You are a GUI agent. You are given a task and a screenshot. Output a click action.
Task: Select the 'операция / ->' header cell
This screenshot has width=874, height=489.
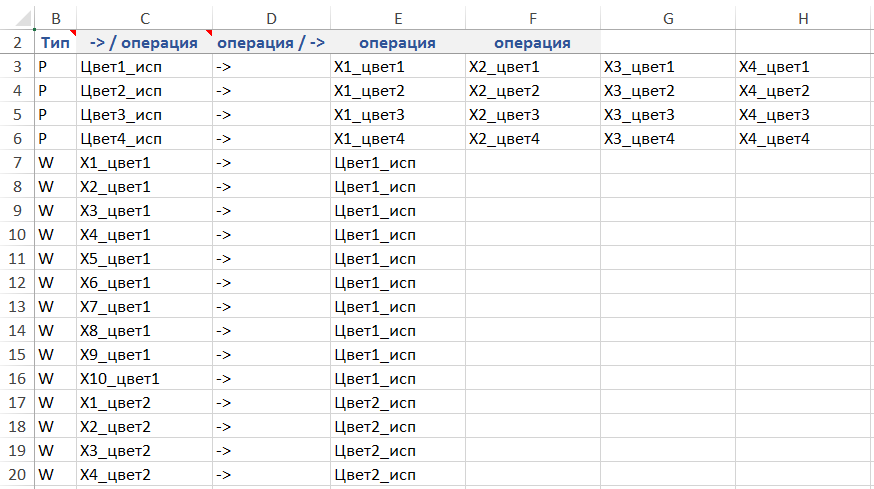tap(271, 43)
